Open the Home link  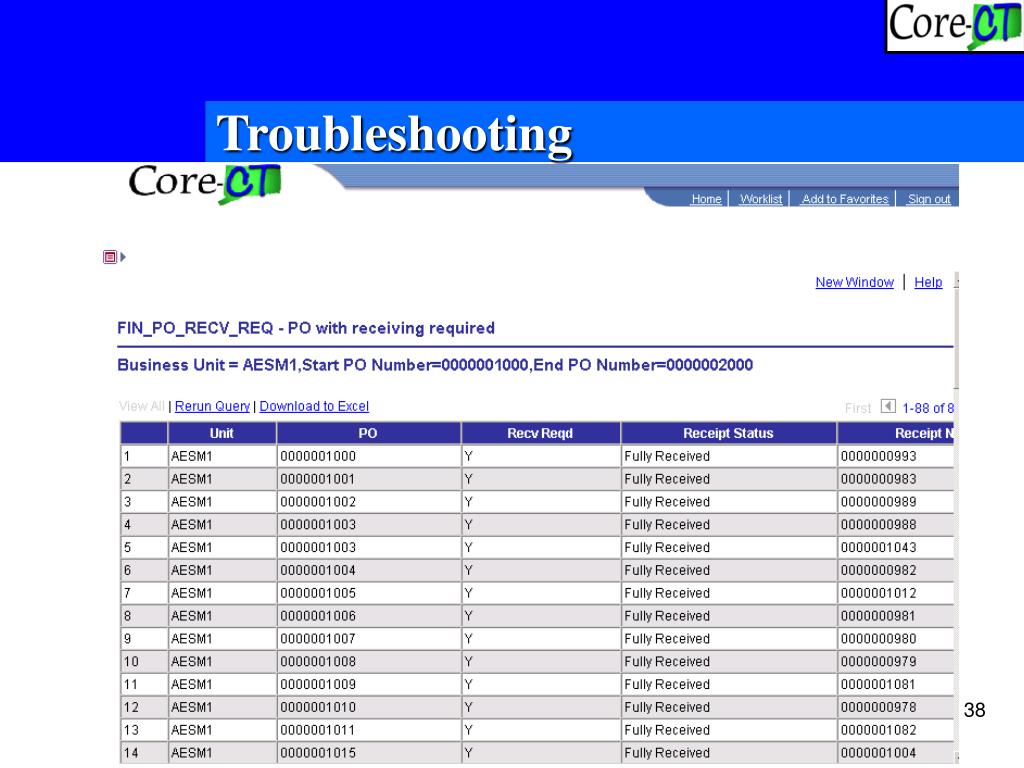706,199
